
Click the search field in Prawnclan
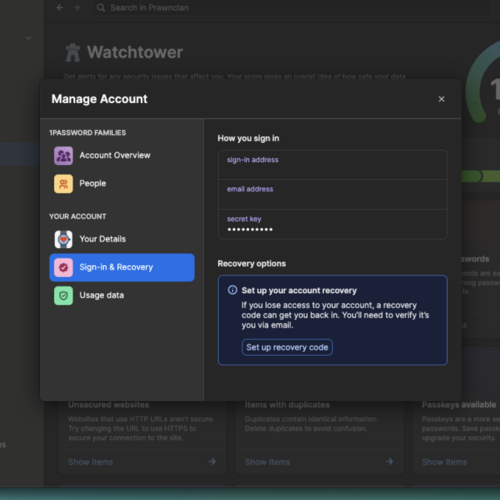coord(290,8)
